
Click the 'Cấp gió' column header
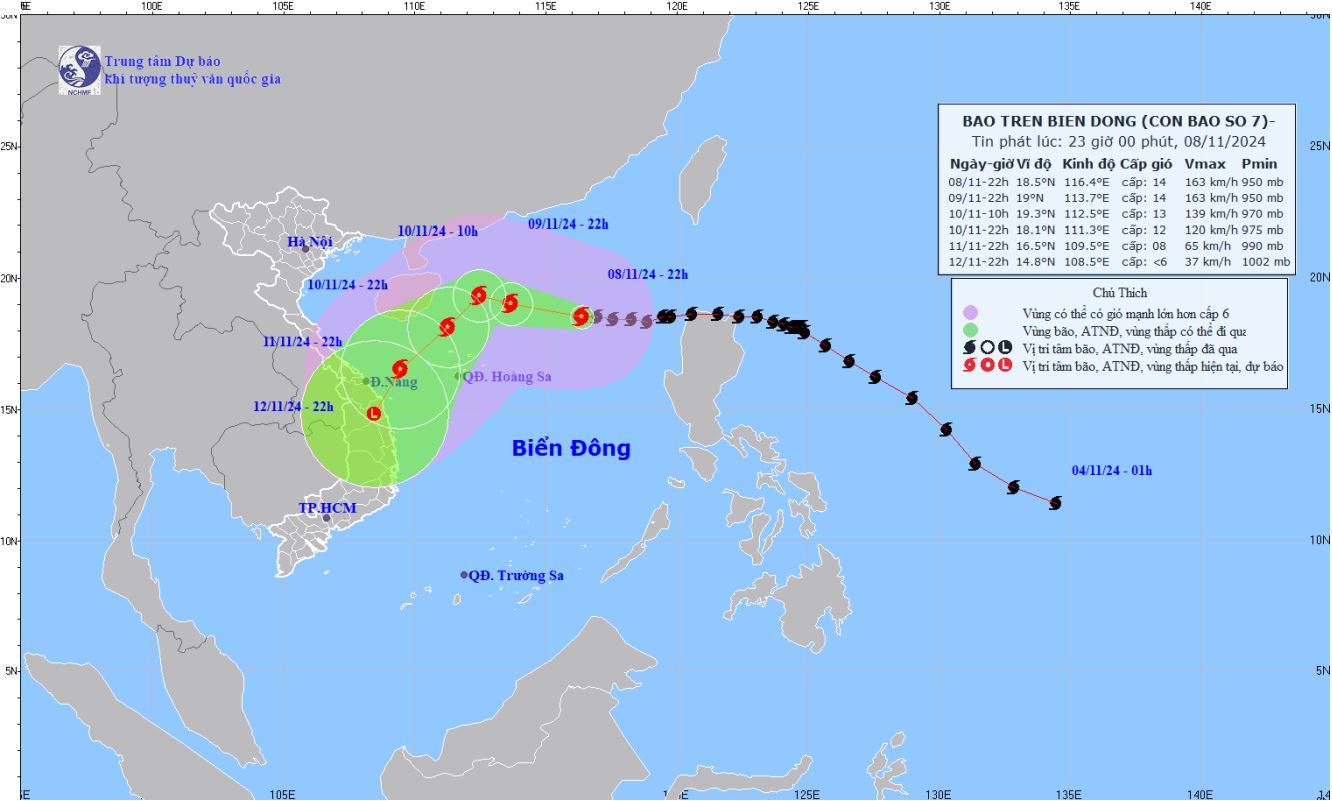1145,163
